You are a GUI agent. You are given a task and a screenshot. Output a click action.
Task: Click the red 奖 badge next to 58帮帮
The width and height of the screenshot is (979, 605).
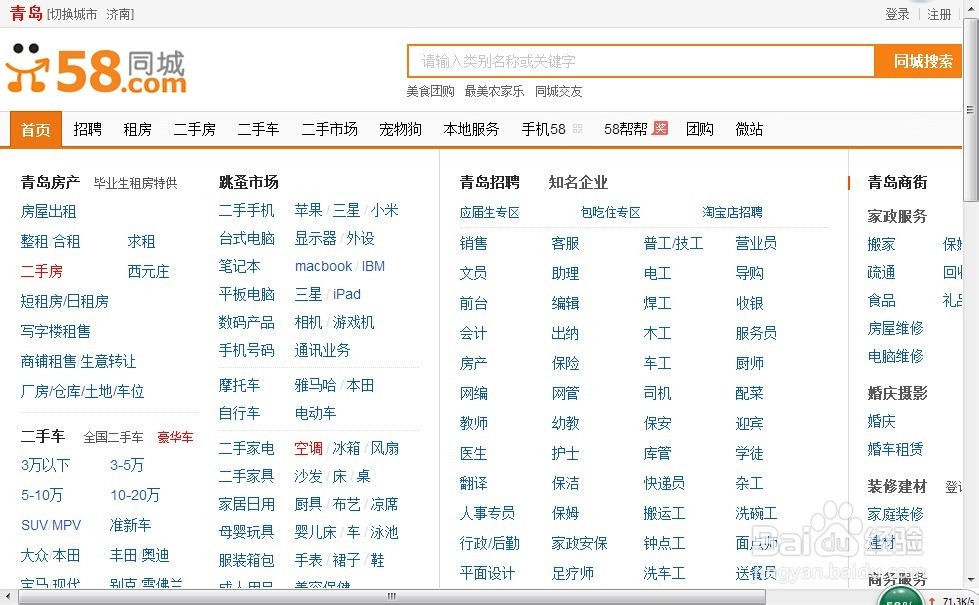click(660, 128)
